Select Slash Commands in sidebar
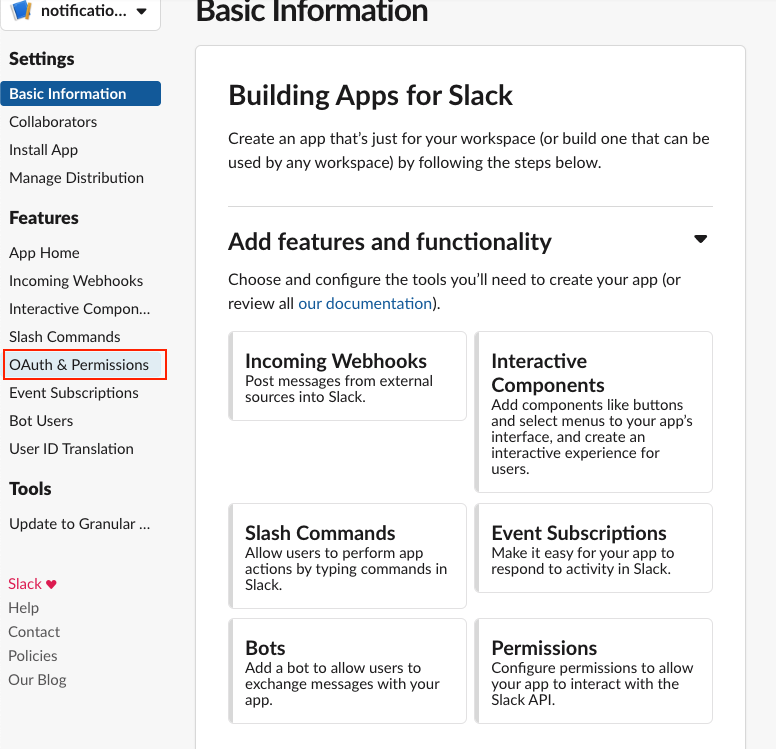 pos(64,337)
